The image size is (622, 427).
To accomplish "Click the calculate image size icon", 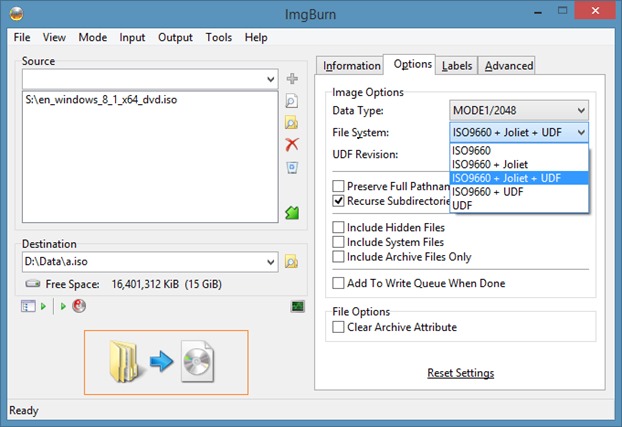I will coord(28,306).
